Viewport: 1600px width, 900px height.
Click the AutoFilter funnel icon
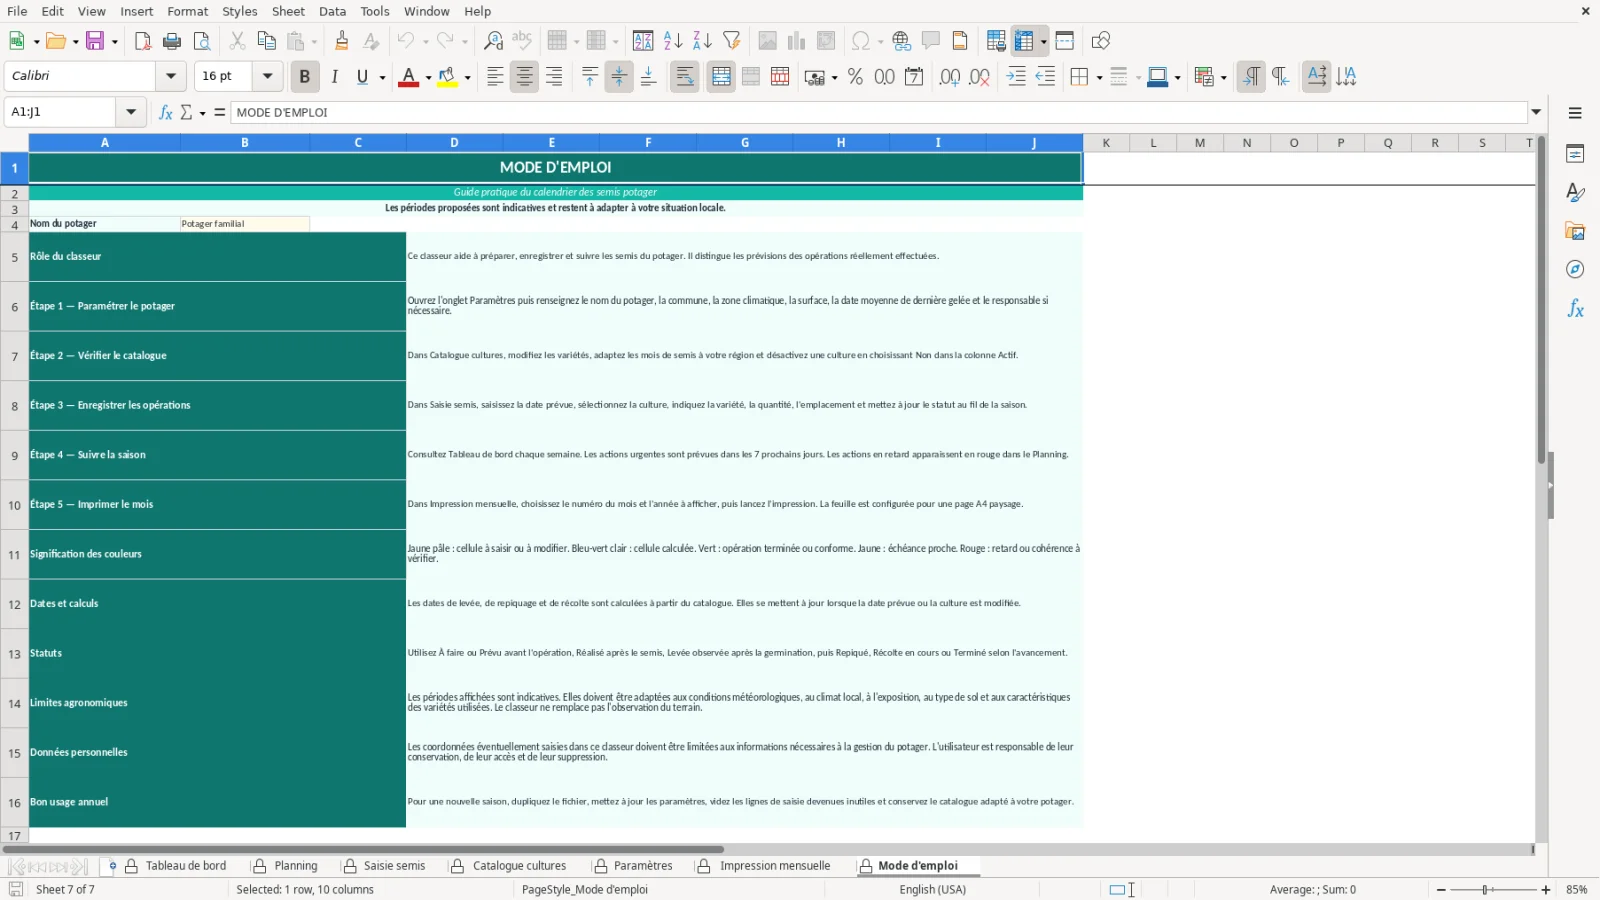point(732,41)
